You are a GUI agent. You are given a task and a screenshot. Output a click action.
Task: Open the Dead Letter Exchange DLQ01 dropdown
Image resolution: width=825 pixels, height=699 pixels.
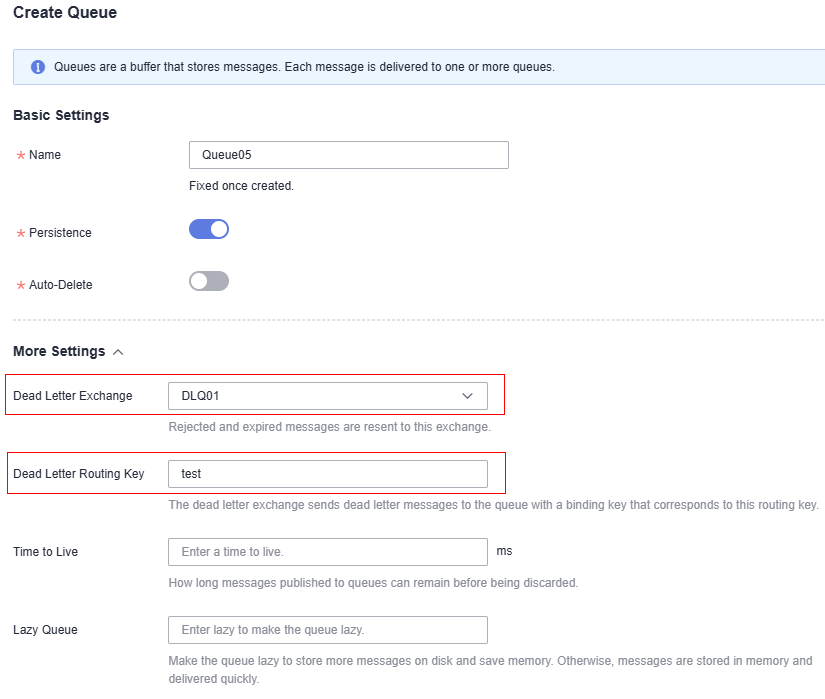(328, 396)
